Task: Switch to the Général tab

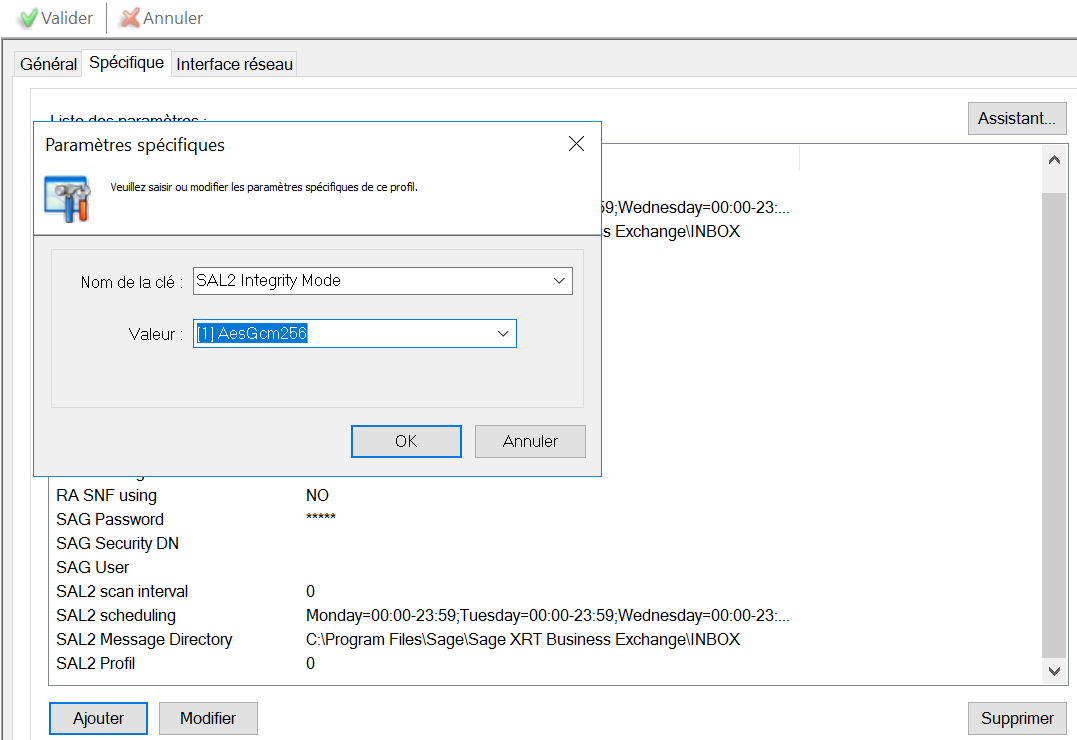Action: [48, 64]
